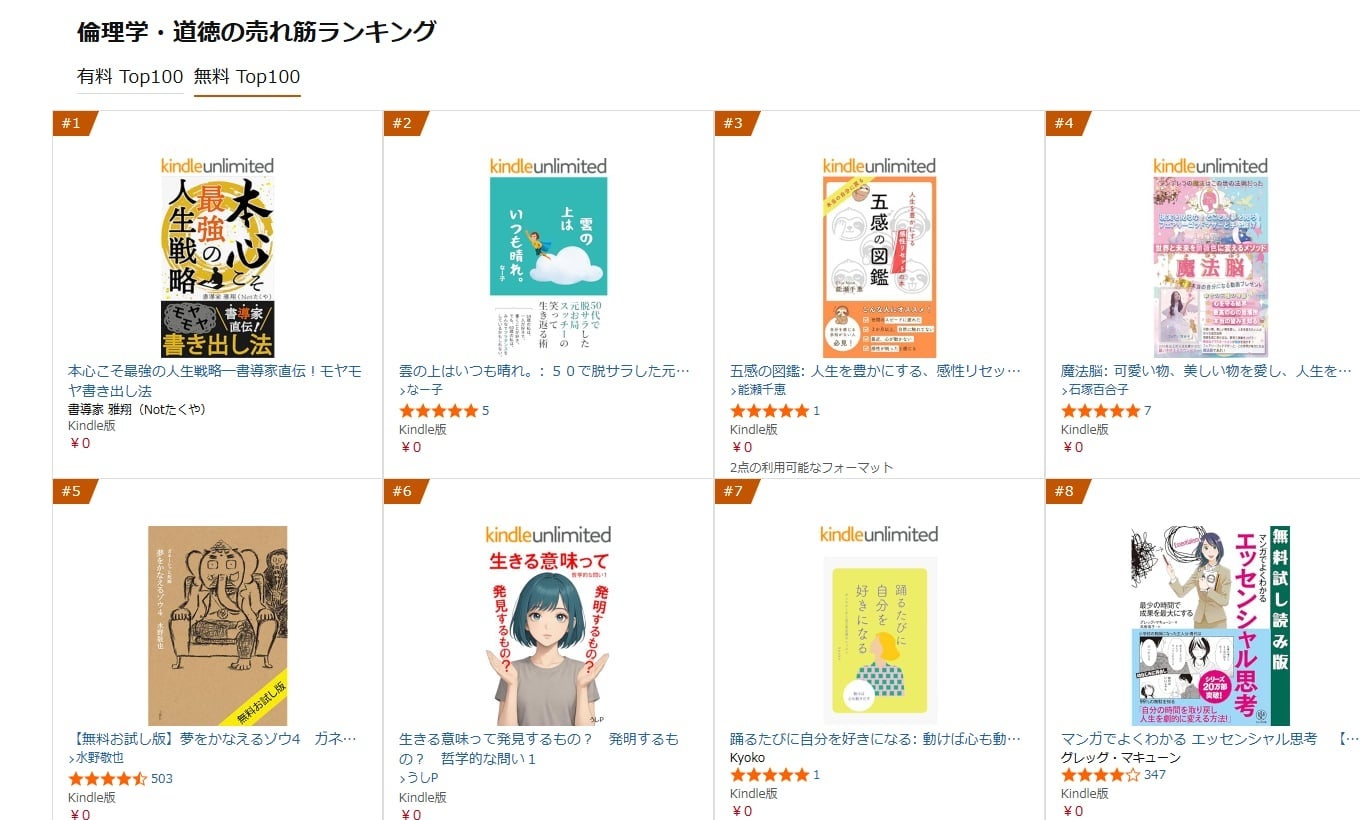Click the 4.5-star rating for 夢をかなえるゾウ4

click(x=107, y=779)
